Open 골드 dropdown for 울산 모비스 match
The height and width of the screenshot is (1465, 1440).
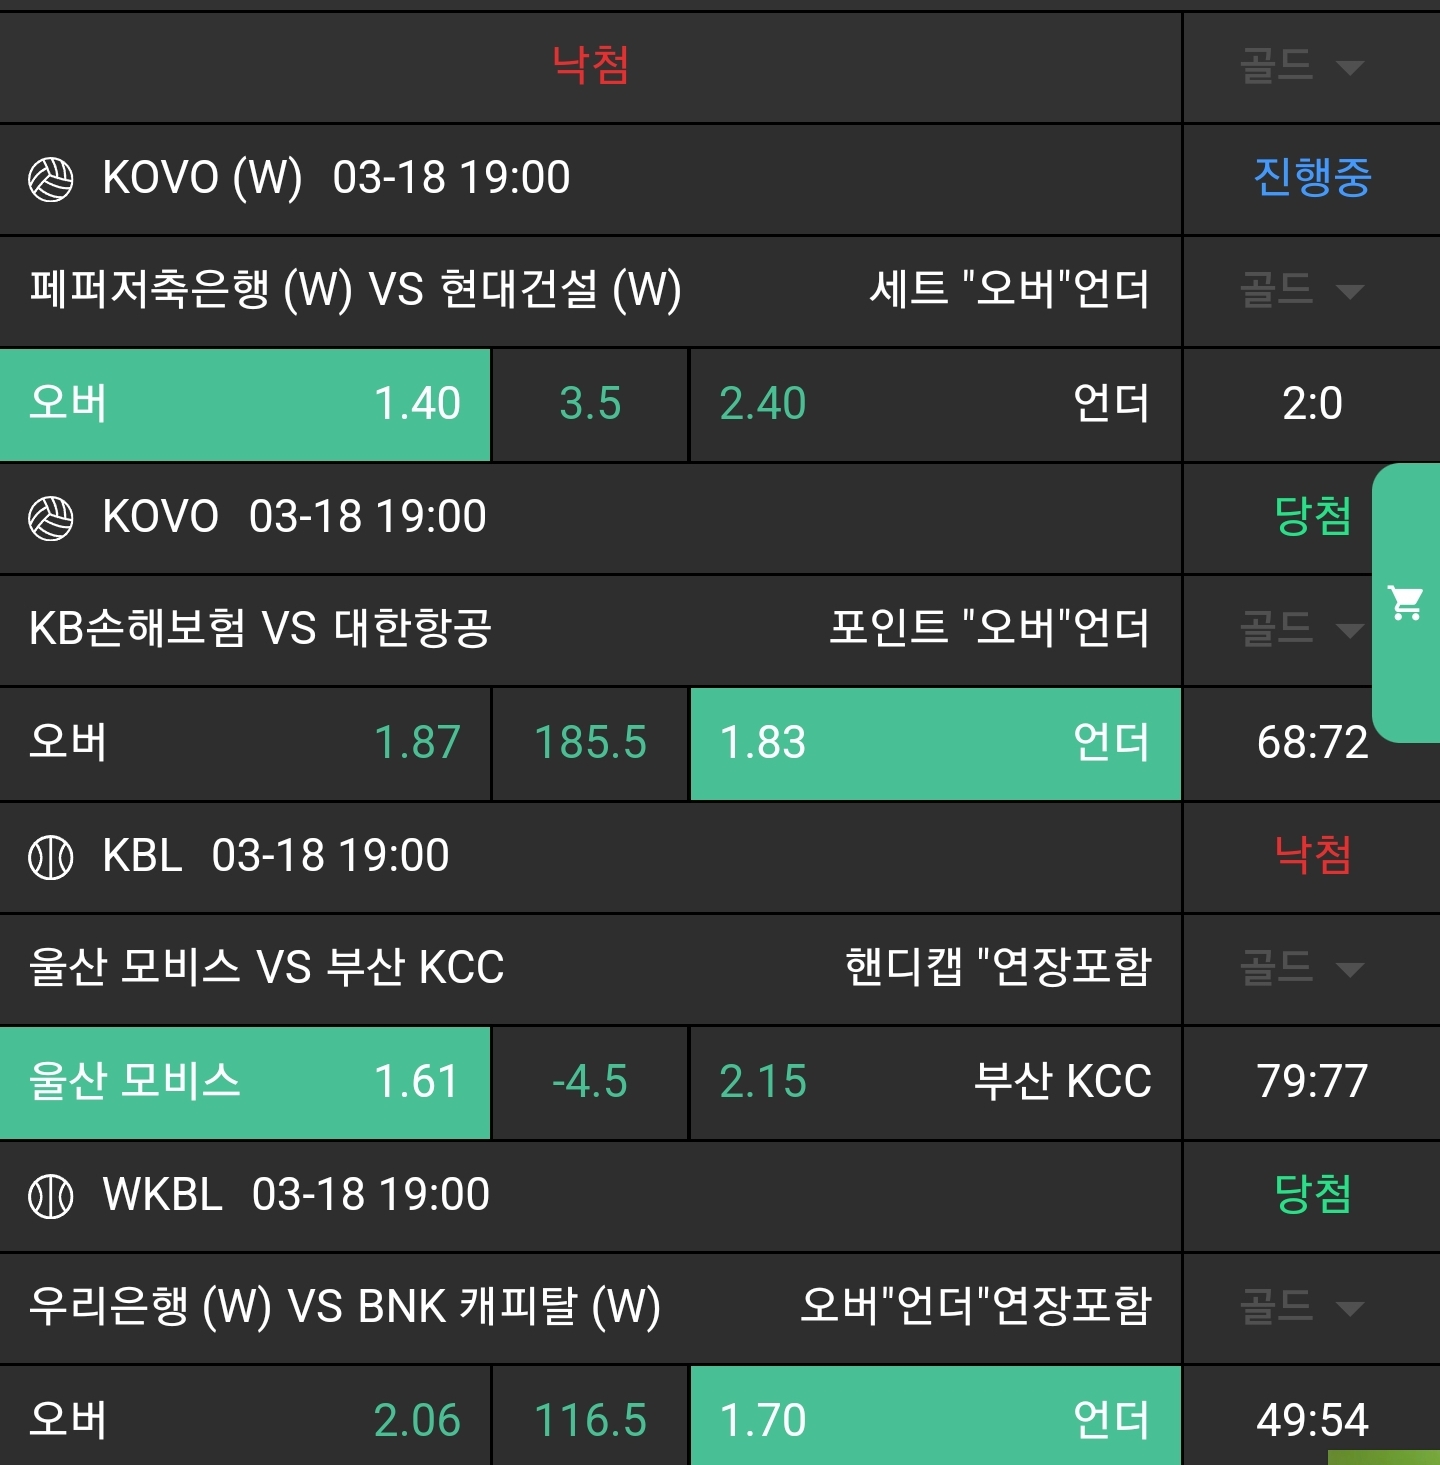(1302, 969)
